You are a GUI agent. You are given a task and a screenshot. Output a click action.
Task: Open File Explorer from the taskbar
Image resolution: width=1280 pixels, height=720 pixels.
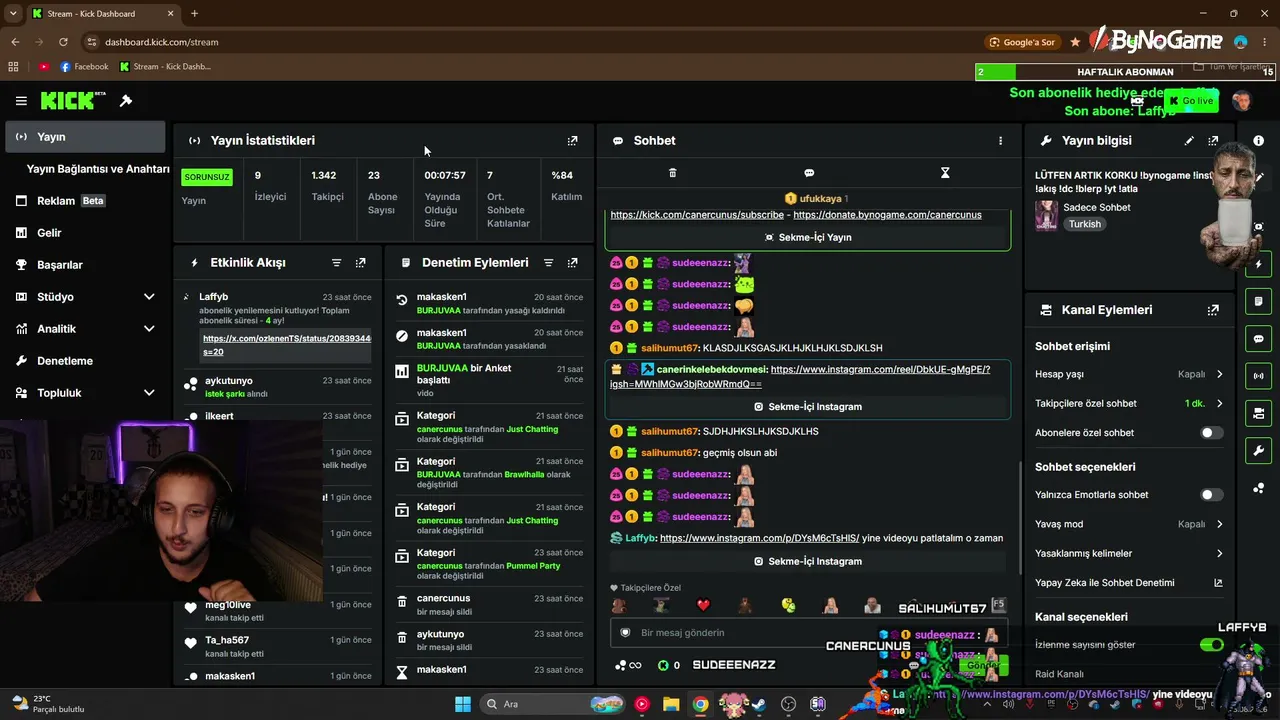[x=671, y=704]
